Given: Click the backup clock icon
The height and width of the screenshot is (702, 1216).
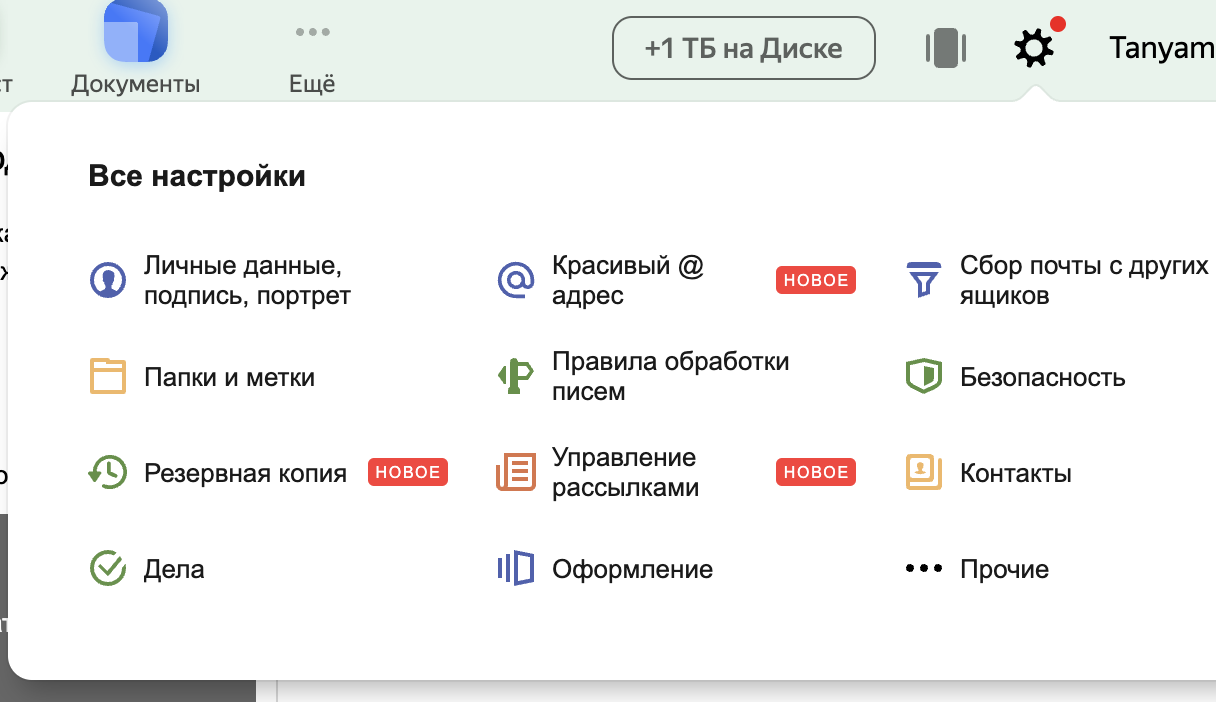Looking at the screenshot, I should pyautogui.click(x=108, y=472).
